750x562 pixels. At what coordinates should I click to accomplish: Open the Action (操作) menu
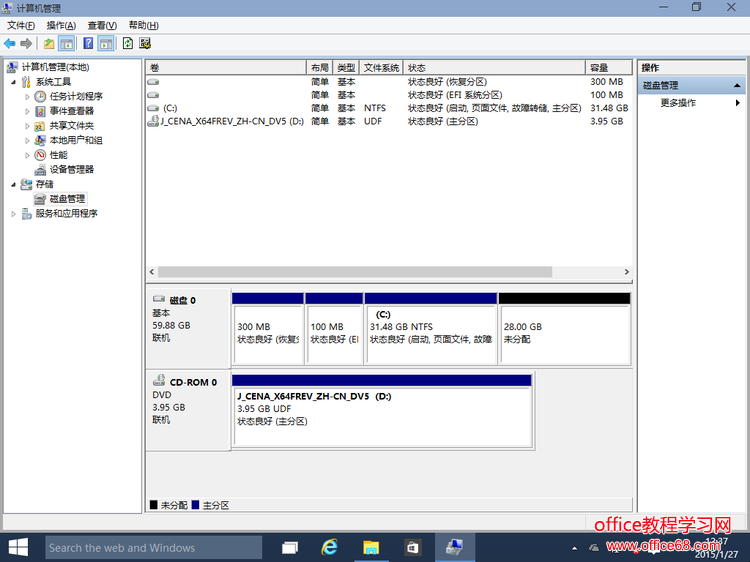point(61,25)
